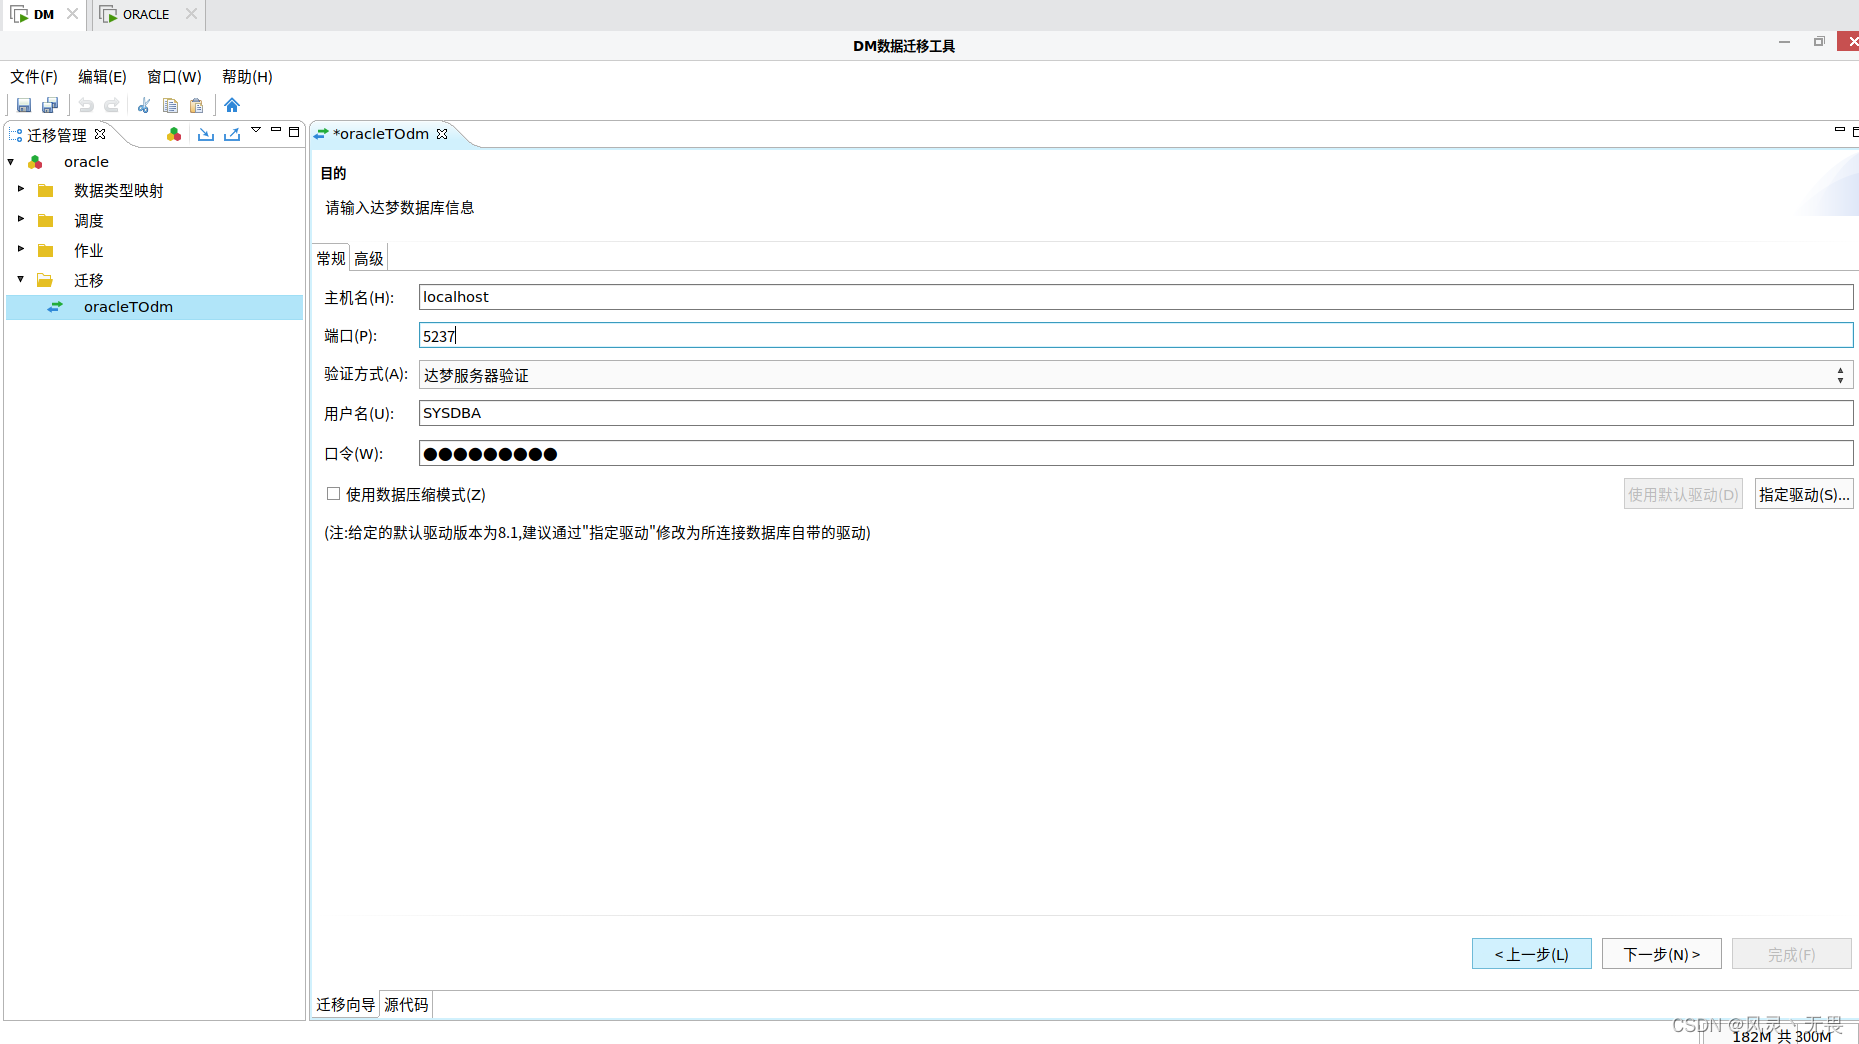The width and height of the screenshot is (1859, 1044).
Task: Click the 调度 folder icon
Action: click(x=46, y=221)
